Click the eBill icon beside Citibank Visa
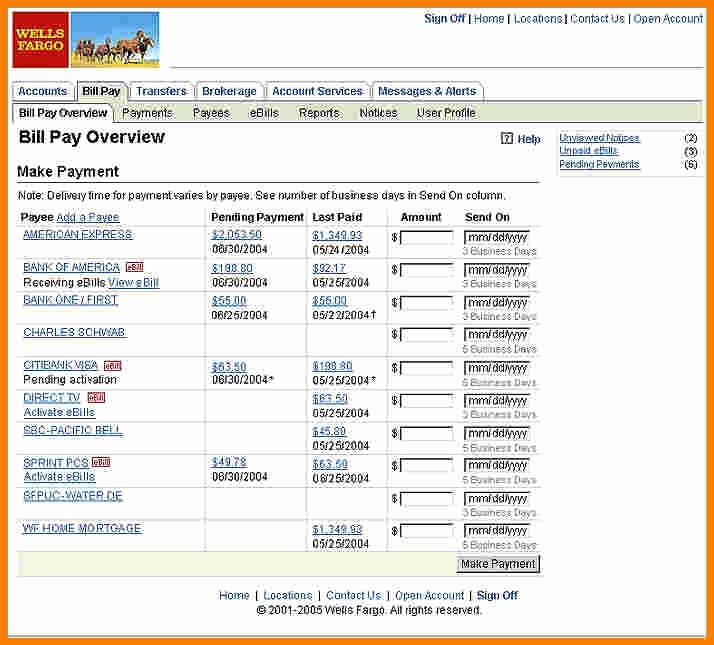714x645 pixels. point(112,365)
